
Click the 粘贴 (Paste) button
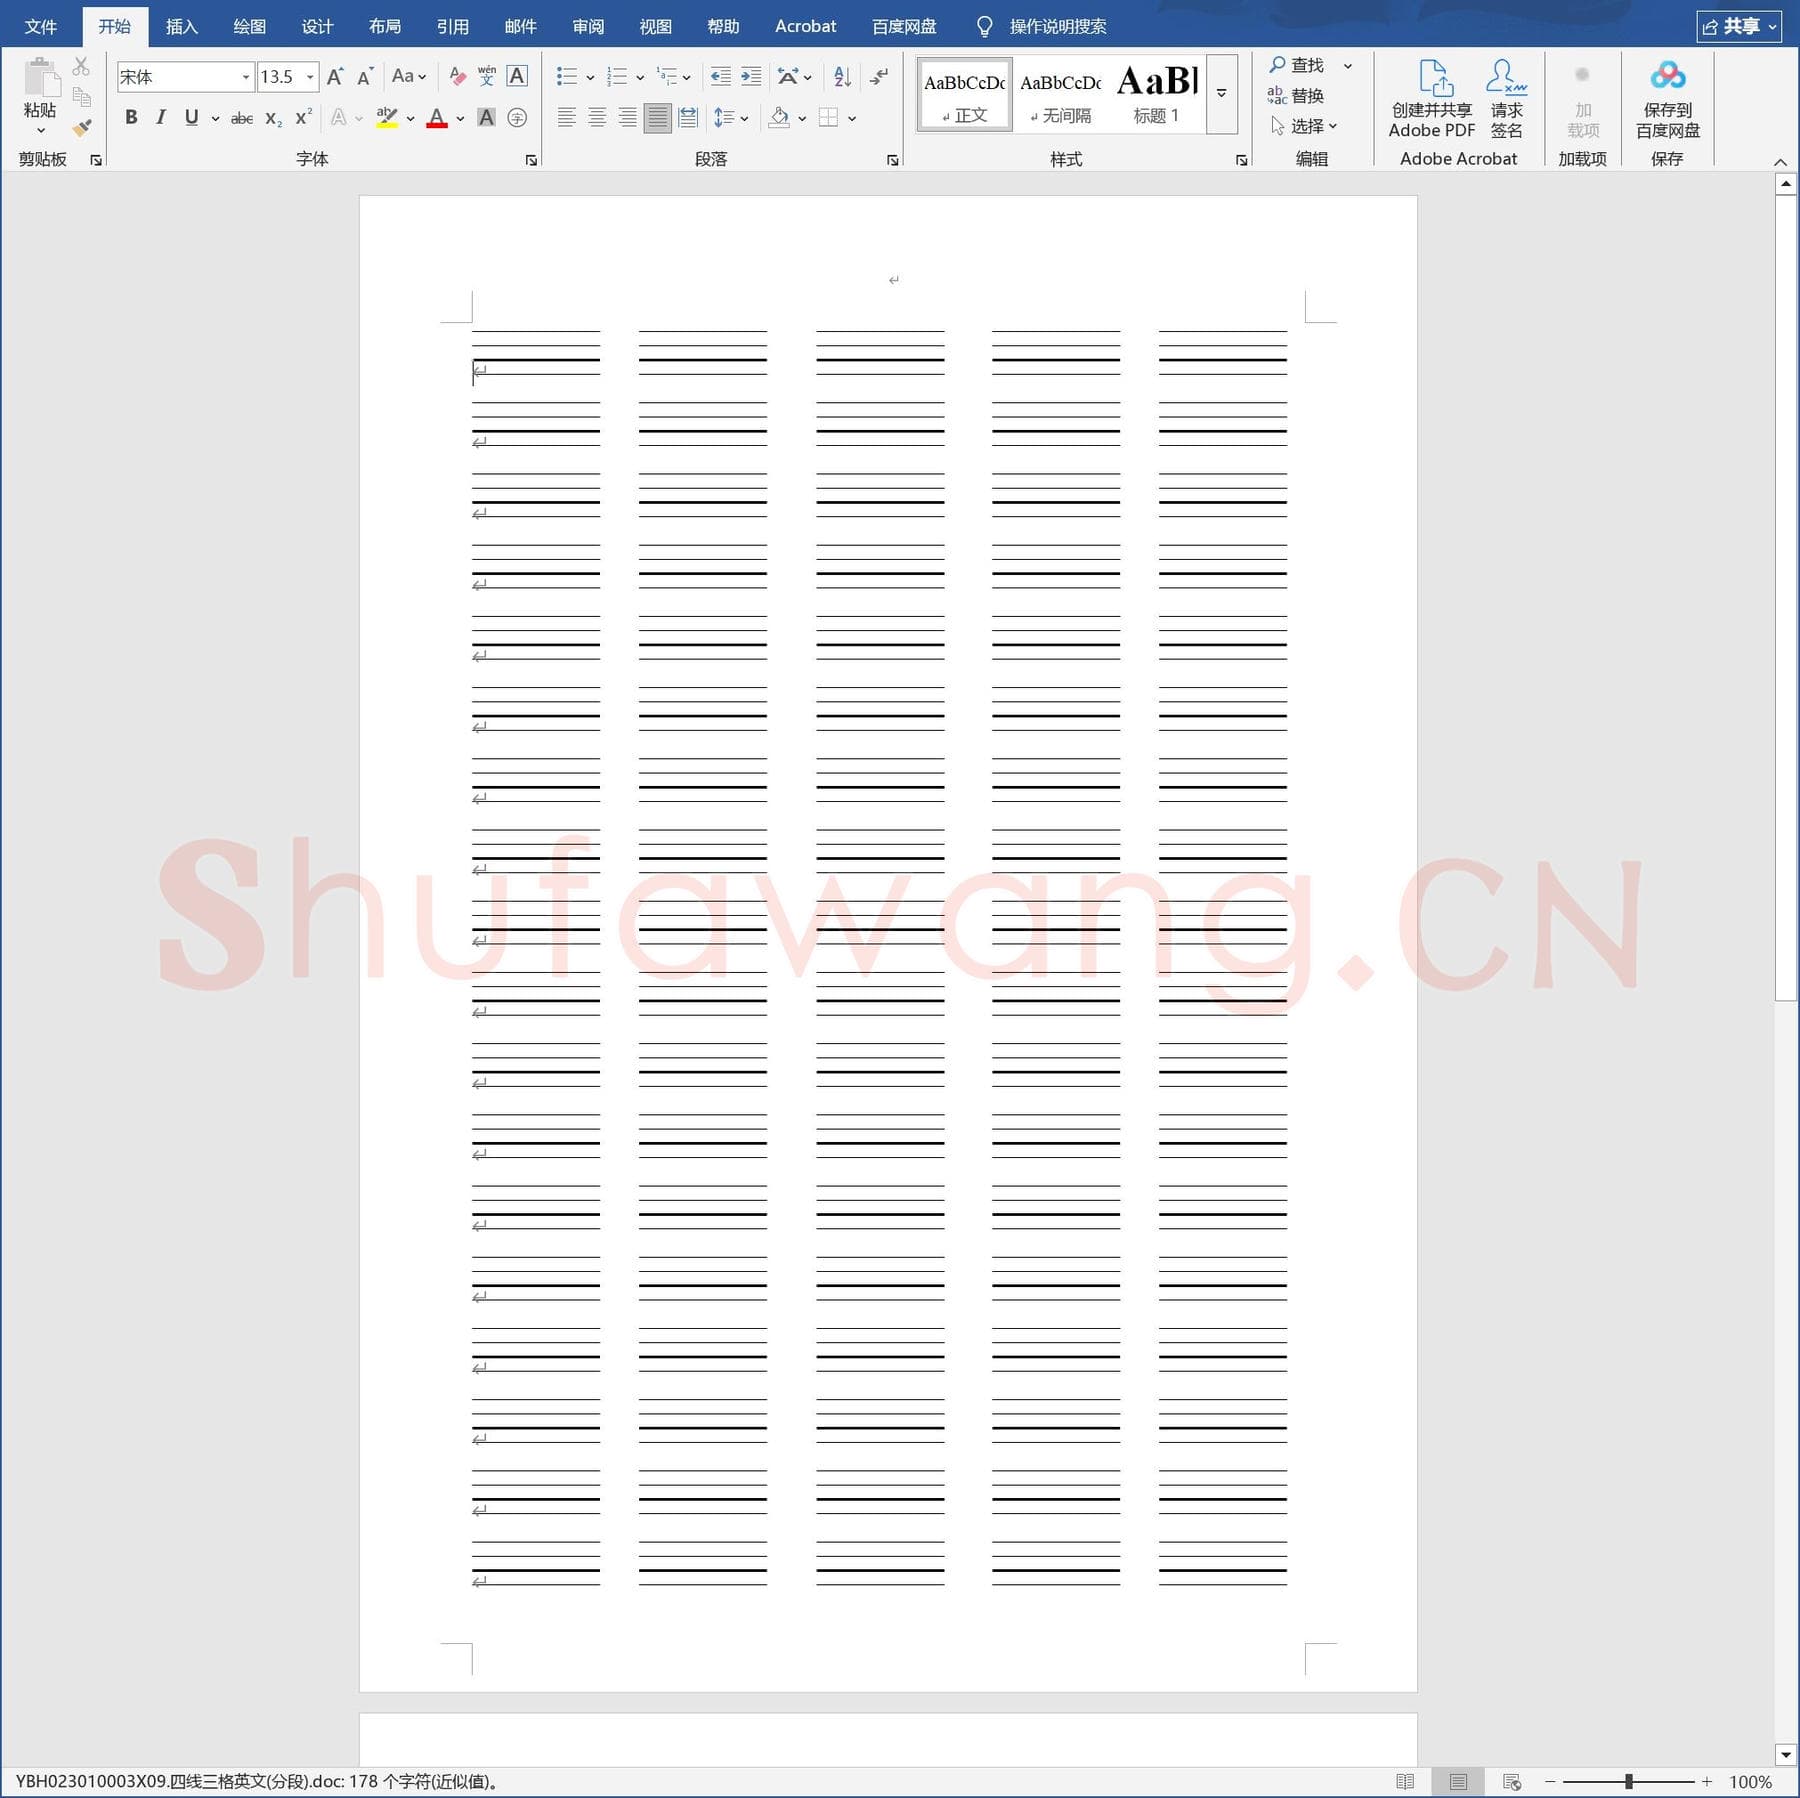click(40, 97)
